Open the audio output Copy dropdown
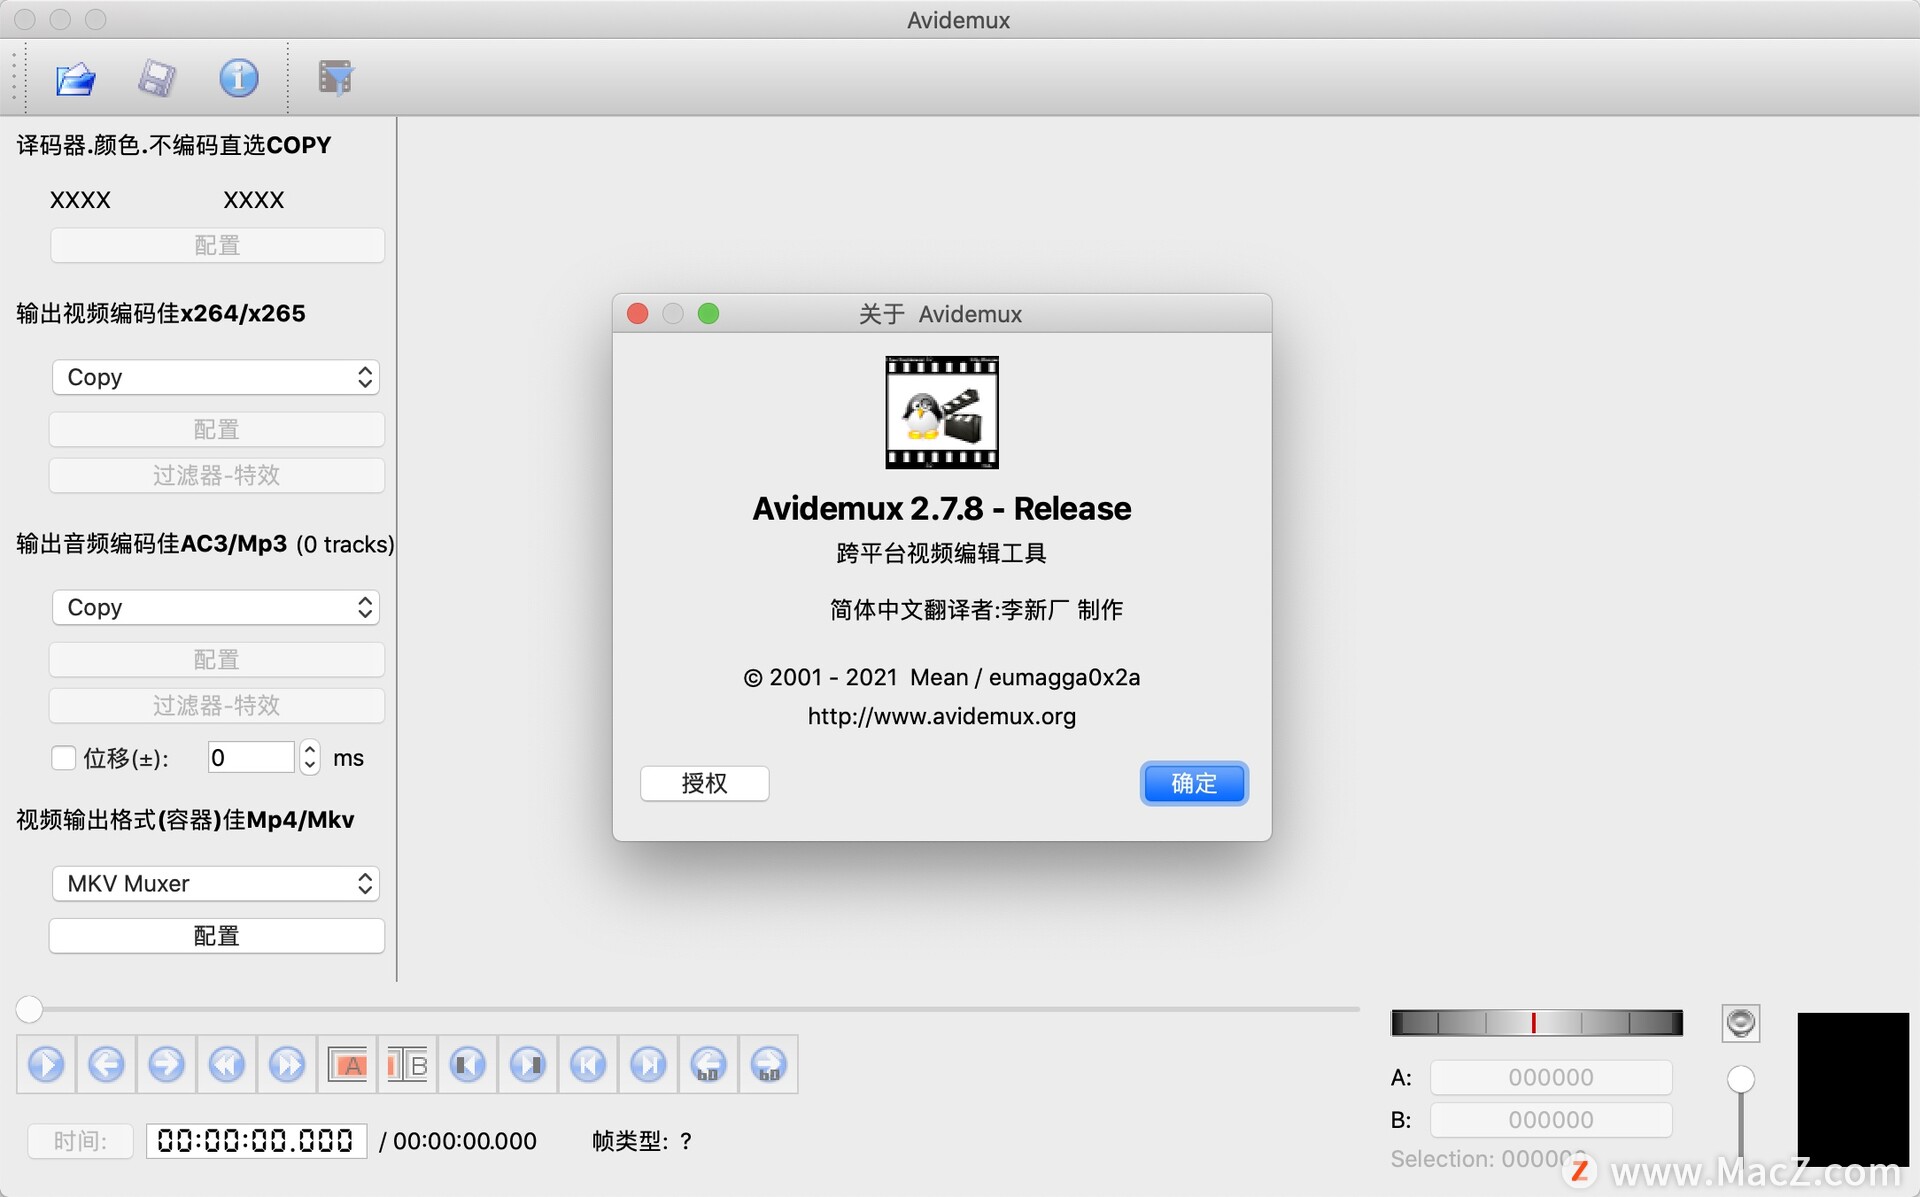This screenshot has width=1920, height=1197. pyautogui.click(x=216, y=607)
